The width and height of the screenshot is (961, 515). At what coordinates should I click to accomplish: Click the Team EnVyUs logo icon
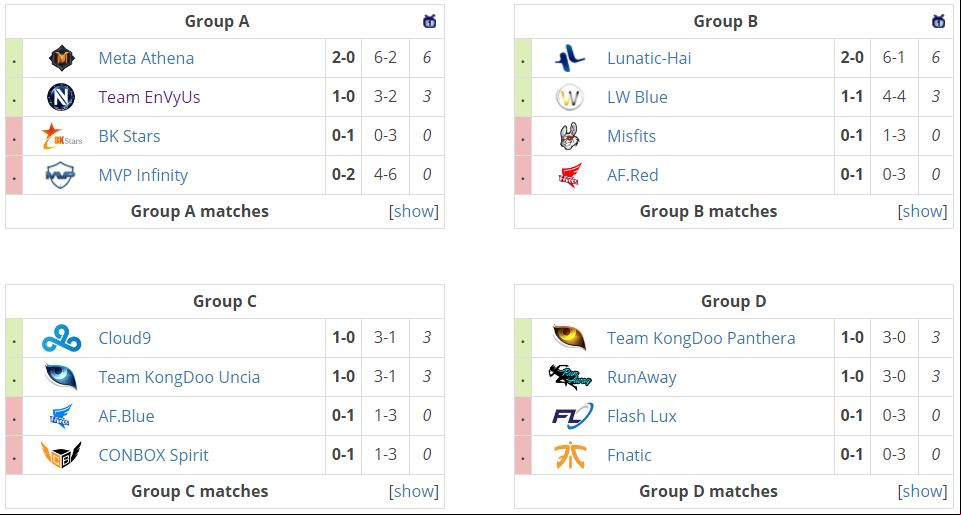[61, 97]
